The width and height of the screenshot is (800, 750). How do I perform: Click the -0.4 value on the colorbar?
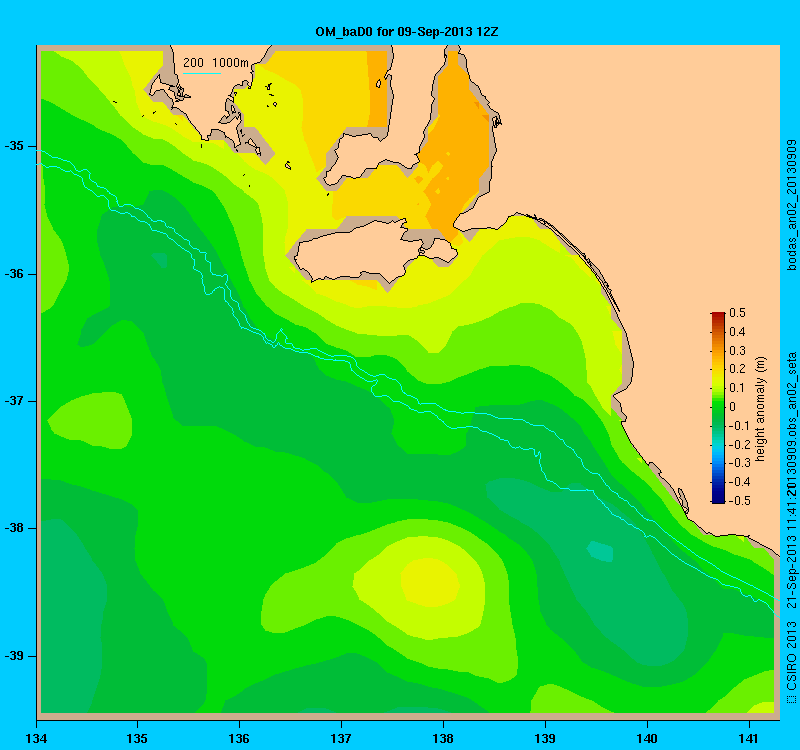pyautogui.click(x=738, y=482)
